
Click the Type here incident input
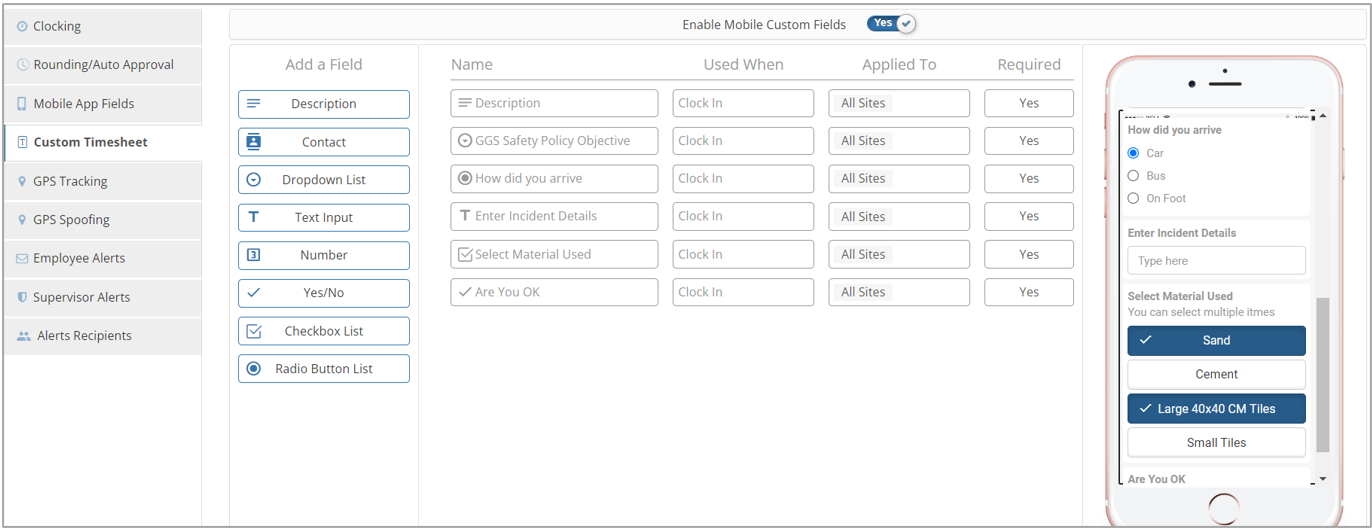(x=1216, y=261)
